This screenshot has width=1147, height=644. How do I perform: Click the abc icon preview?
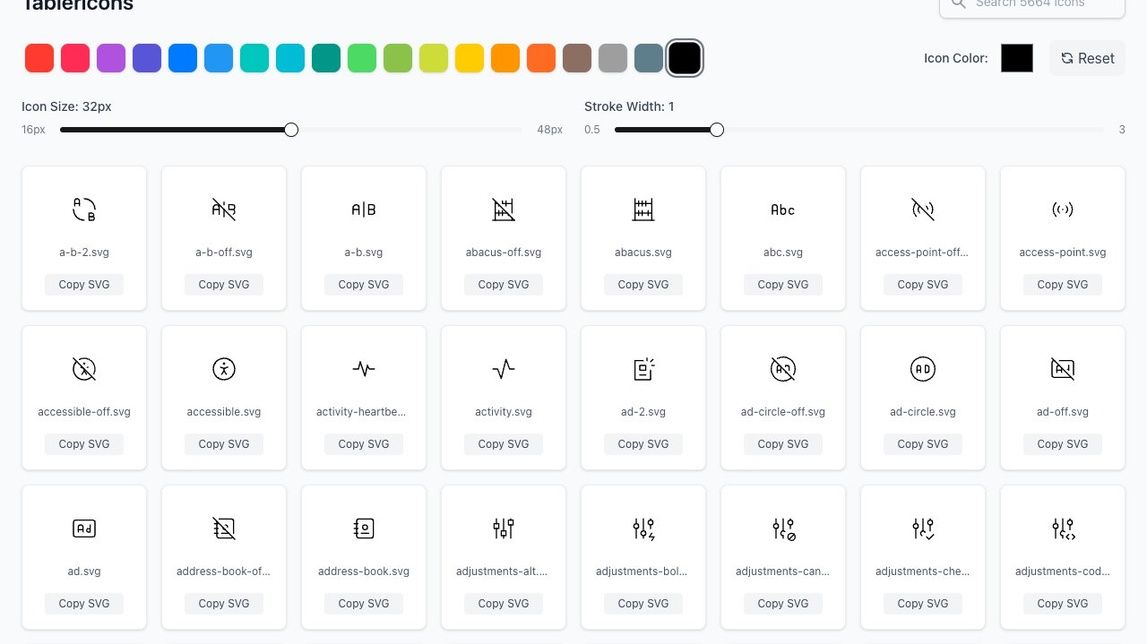pos(783,210)
